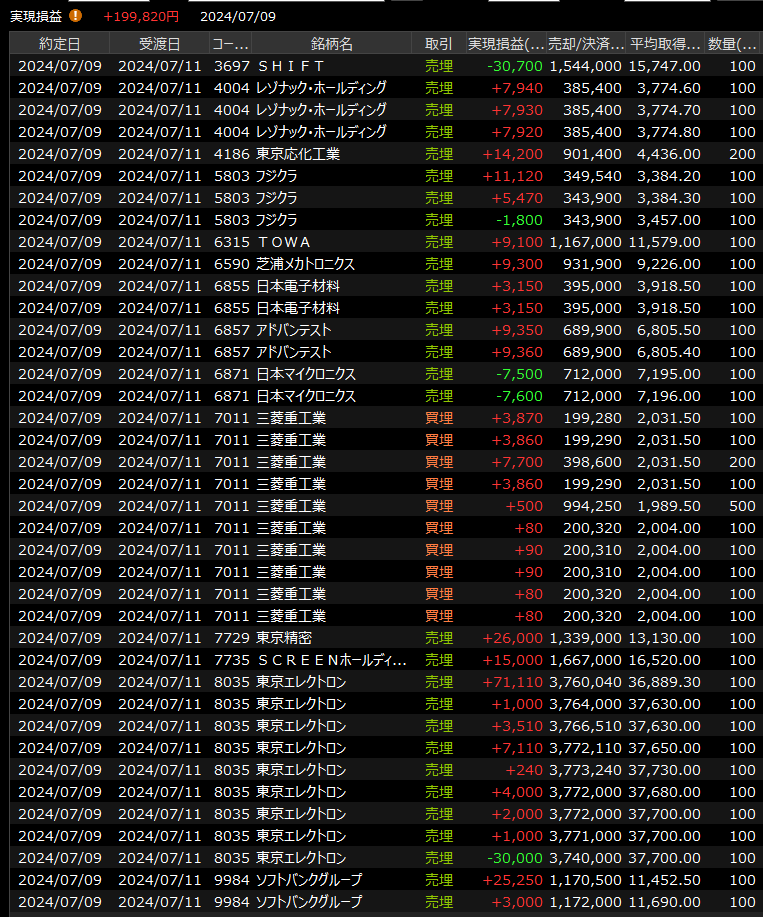The image size is (763, 917).
Task: Sort by 受渡日 column header
Action: tap(159, 44)
